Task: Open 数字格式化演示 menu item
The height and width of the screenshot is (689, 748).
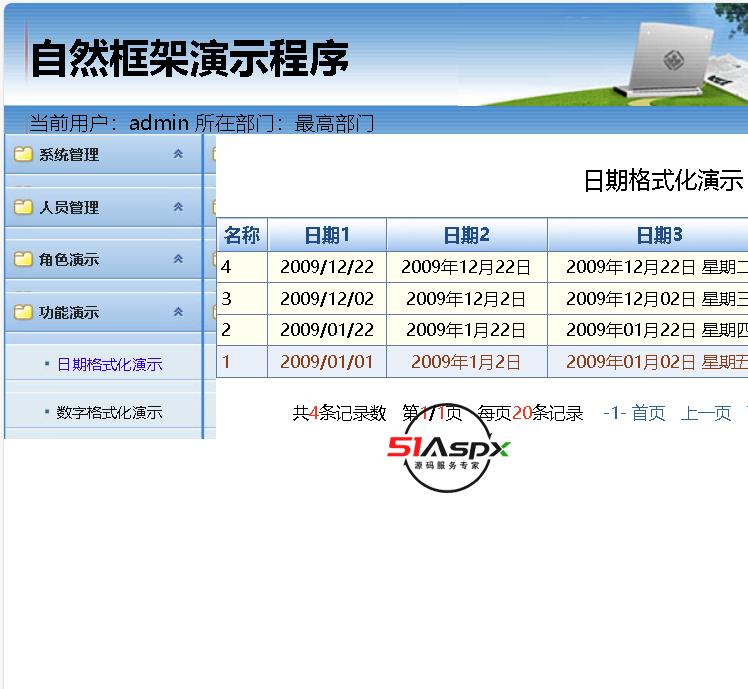Action: 109,412
